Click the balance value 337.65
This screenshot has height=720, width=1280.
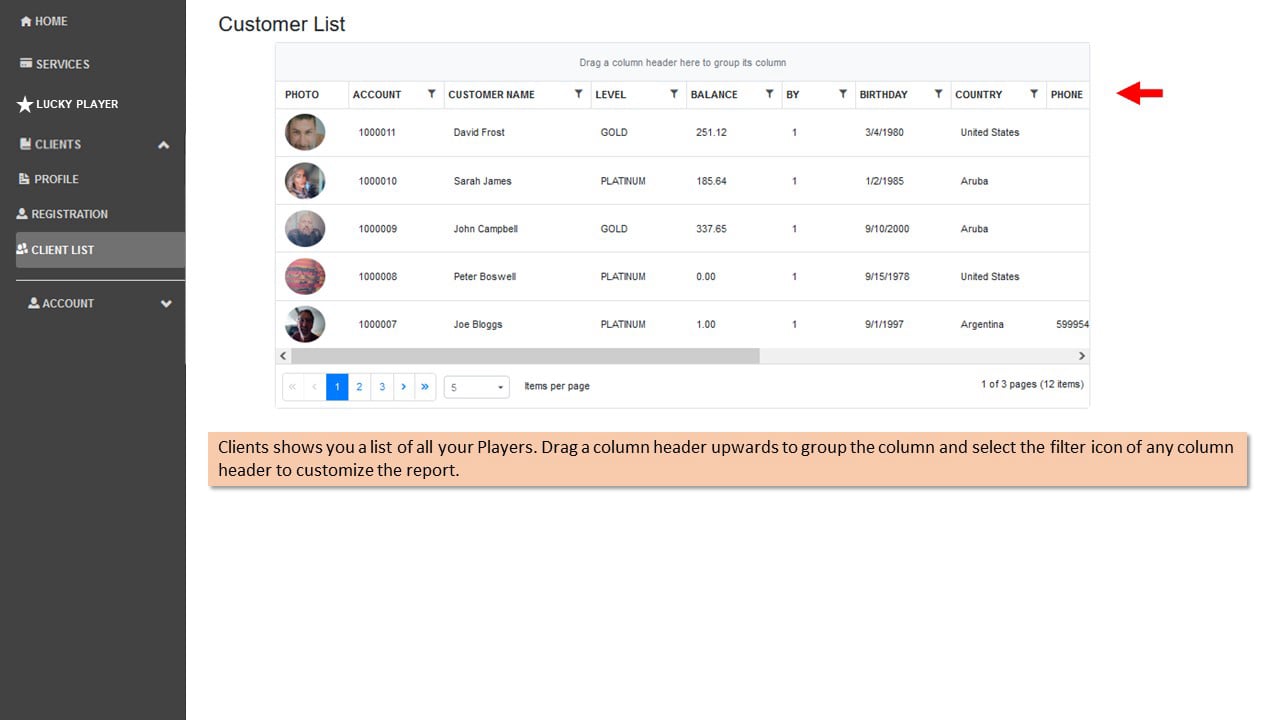(711, 229)
